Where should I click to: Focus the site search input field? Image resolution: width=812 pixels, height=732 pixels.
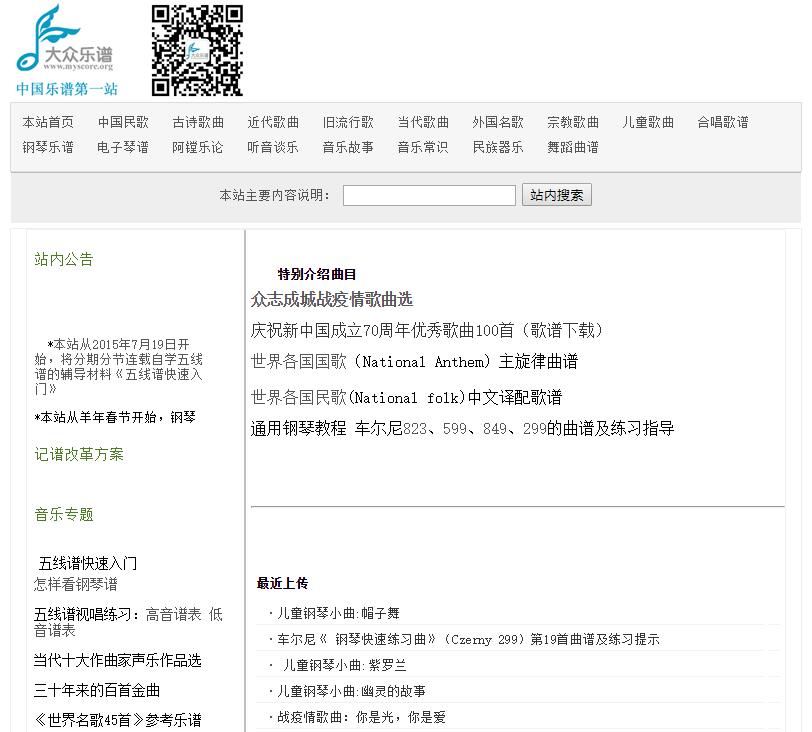pyautogui.click(x=429, y=195)
